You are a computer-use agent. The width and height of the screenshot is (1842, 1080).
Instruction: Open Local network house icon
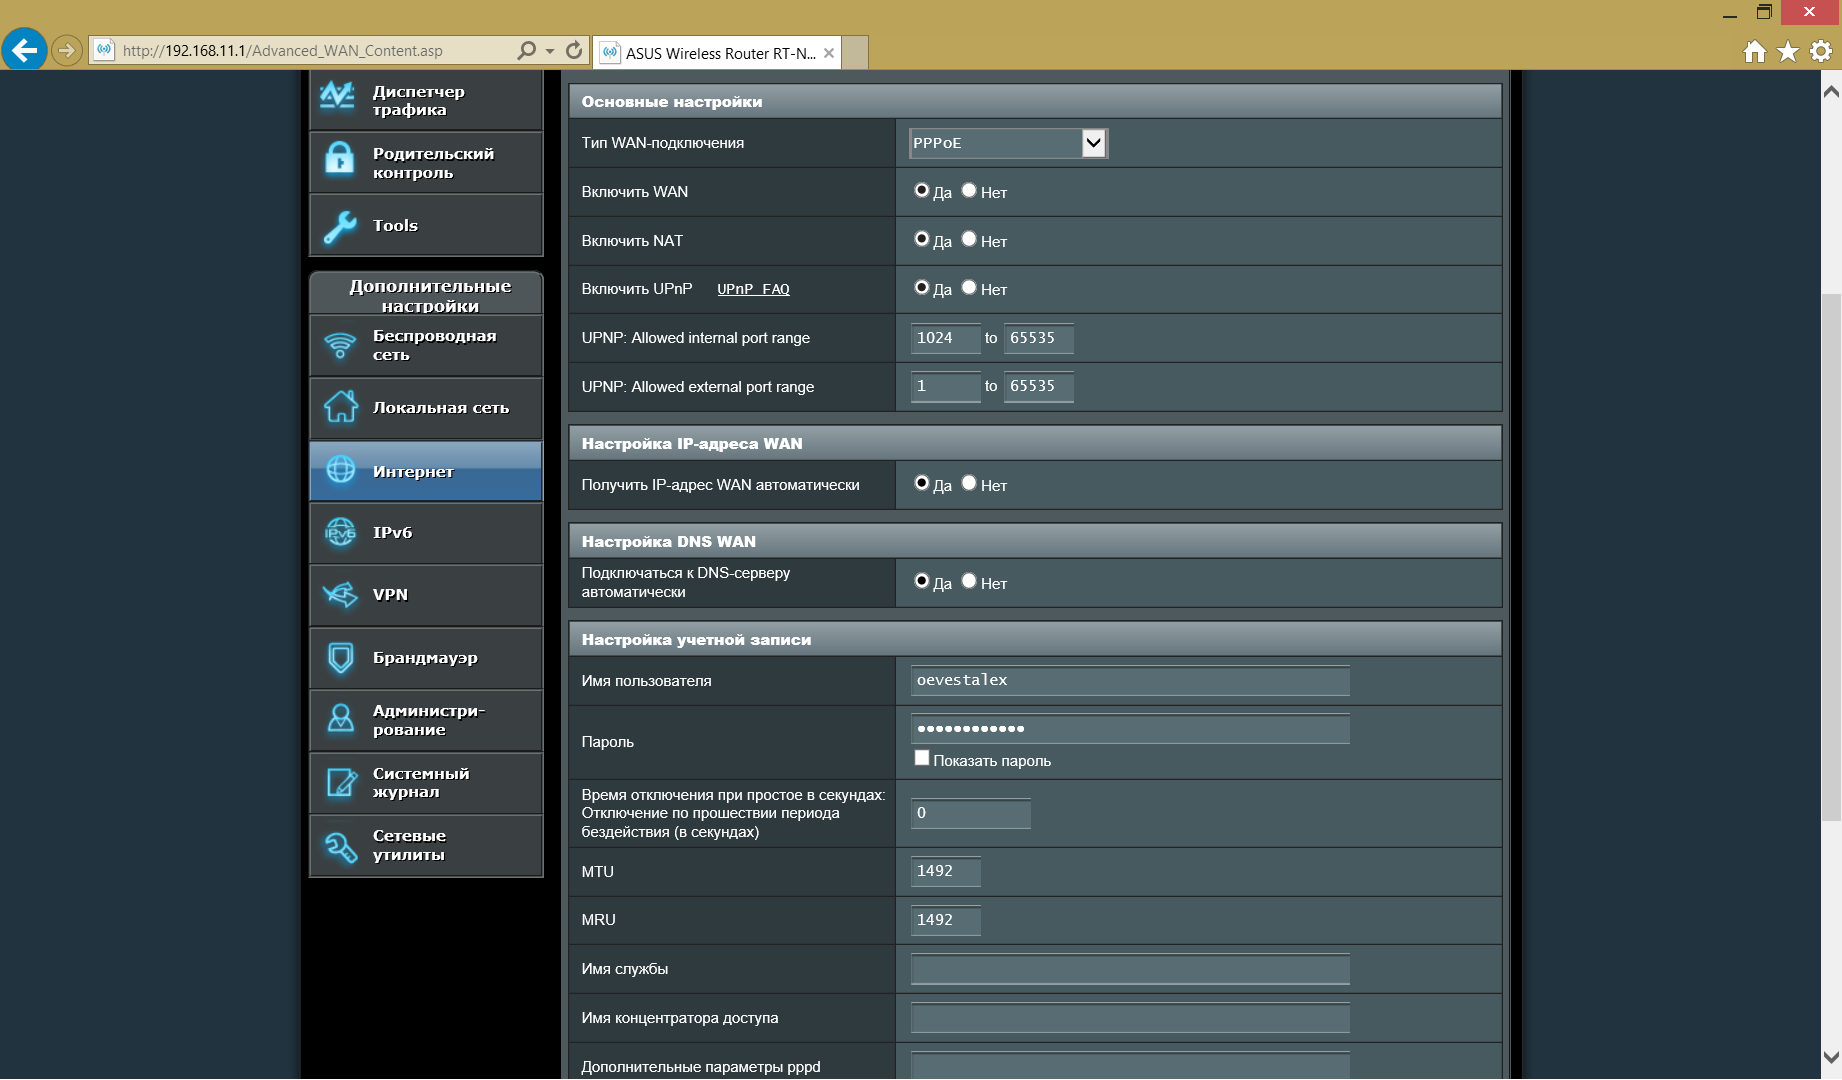340,407
